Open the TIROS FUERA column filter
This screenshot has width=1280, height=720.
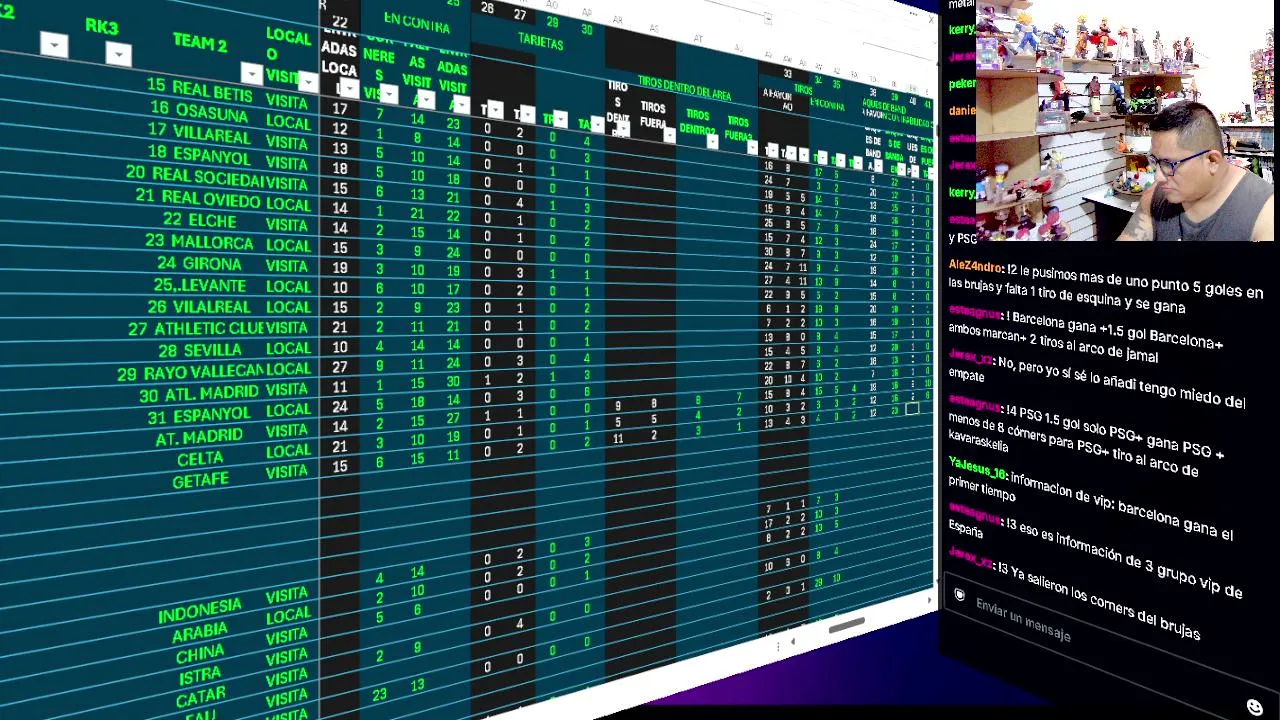[x=668, y=134]
